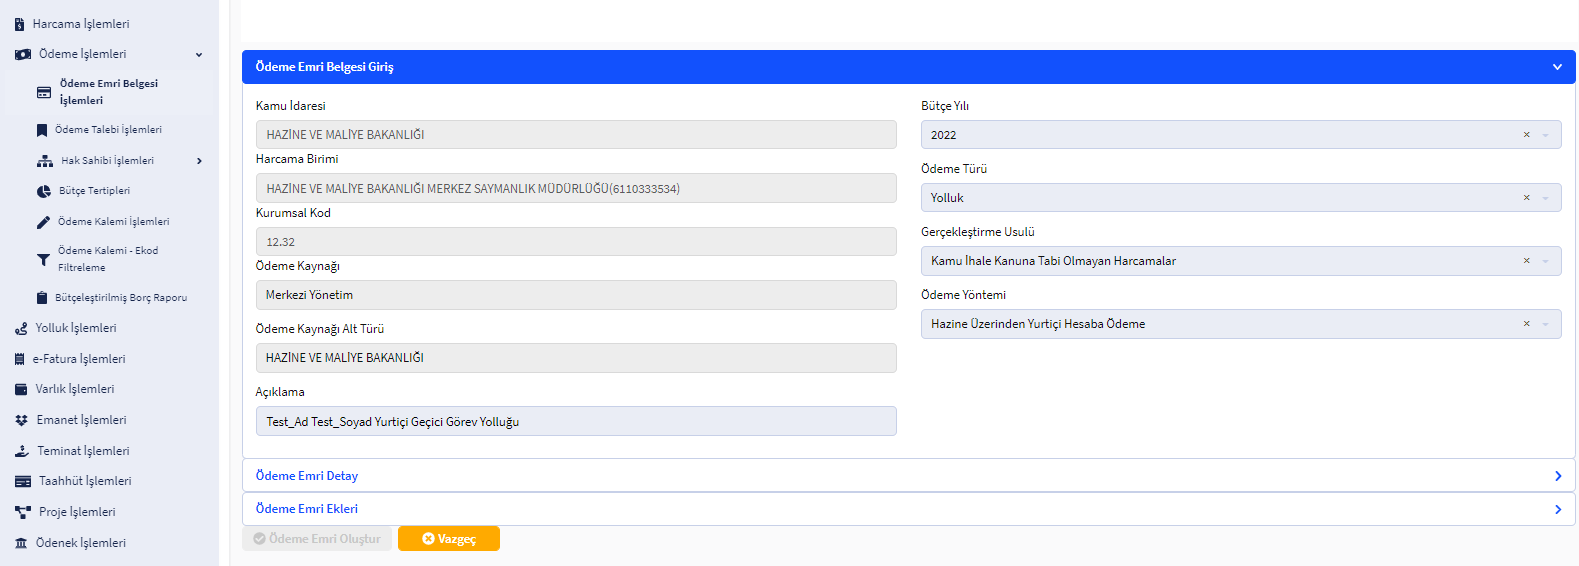Click into the Açıklama text field

click(x=575, y=422)
